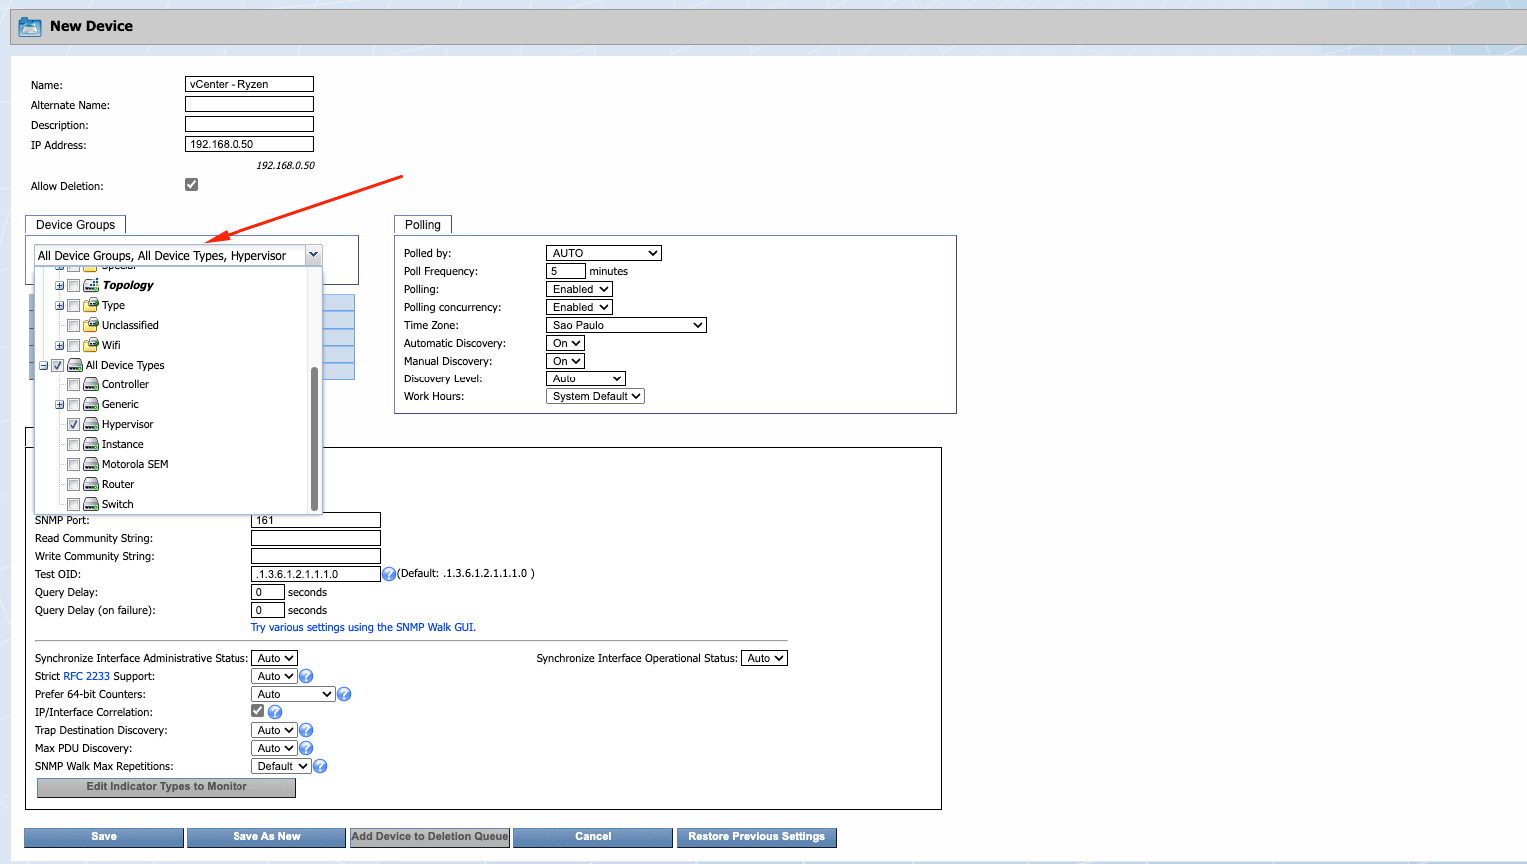Click the help icon beside Test OID
The width and height of the screenshot is (1527, 864).
point(389,574)
